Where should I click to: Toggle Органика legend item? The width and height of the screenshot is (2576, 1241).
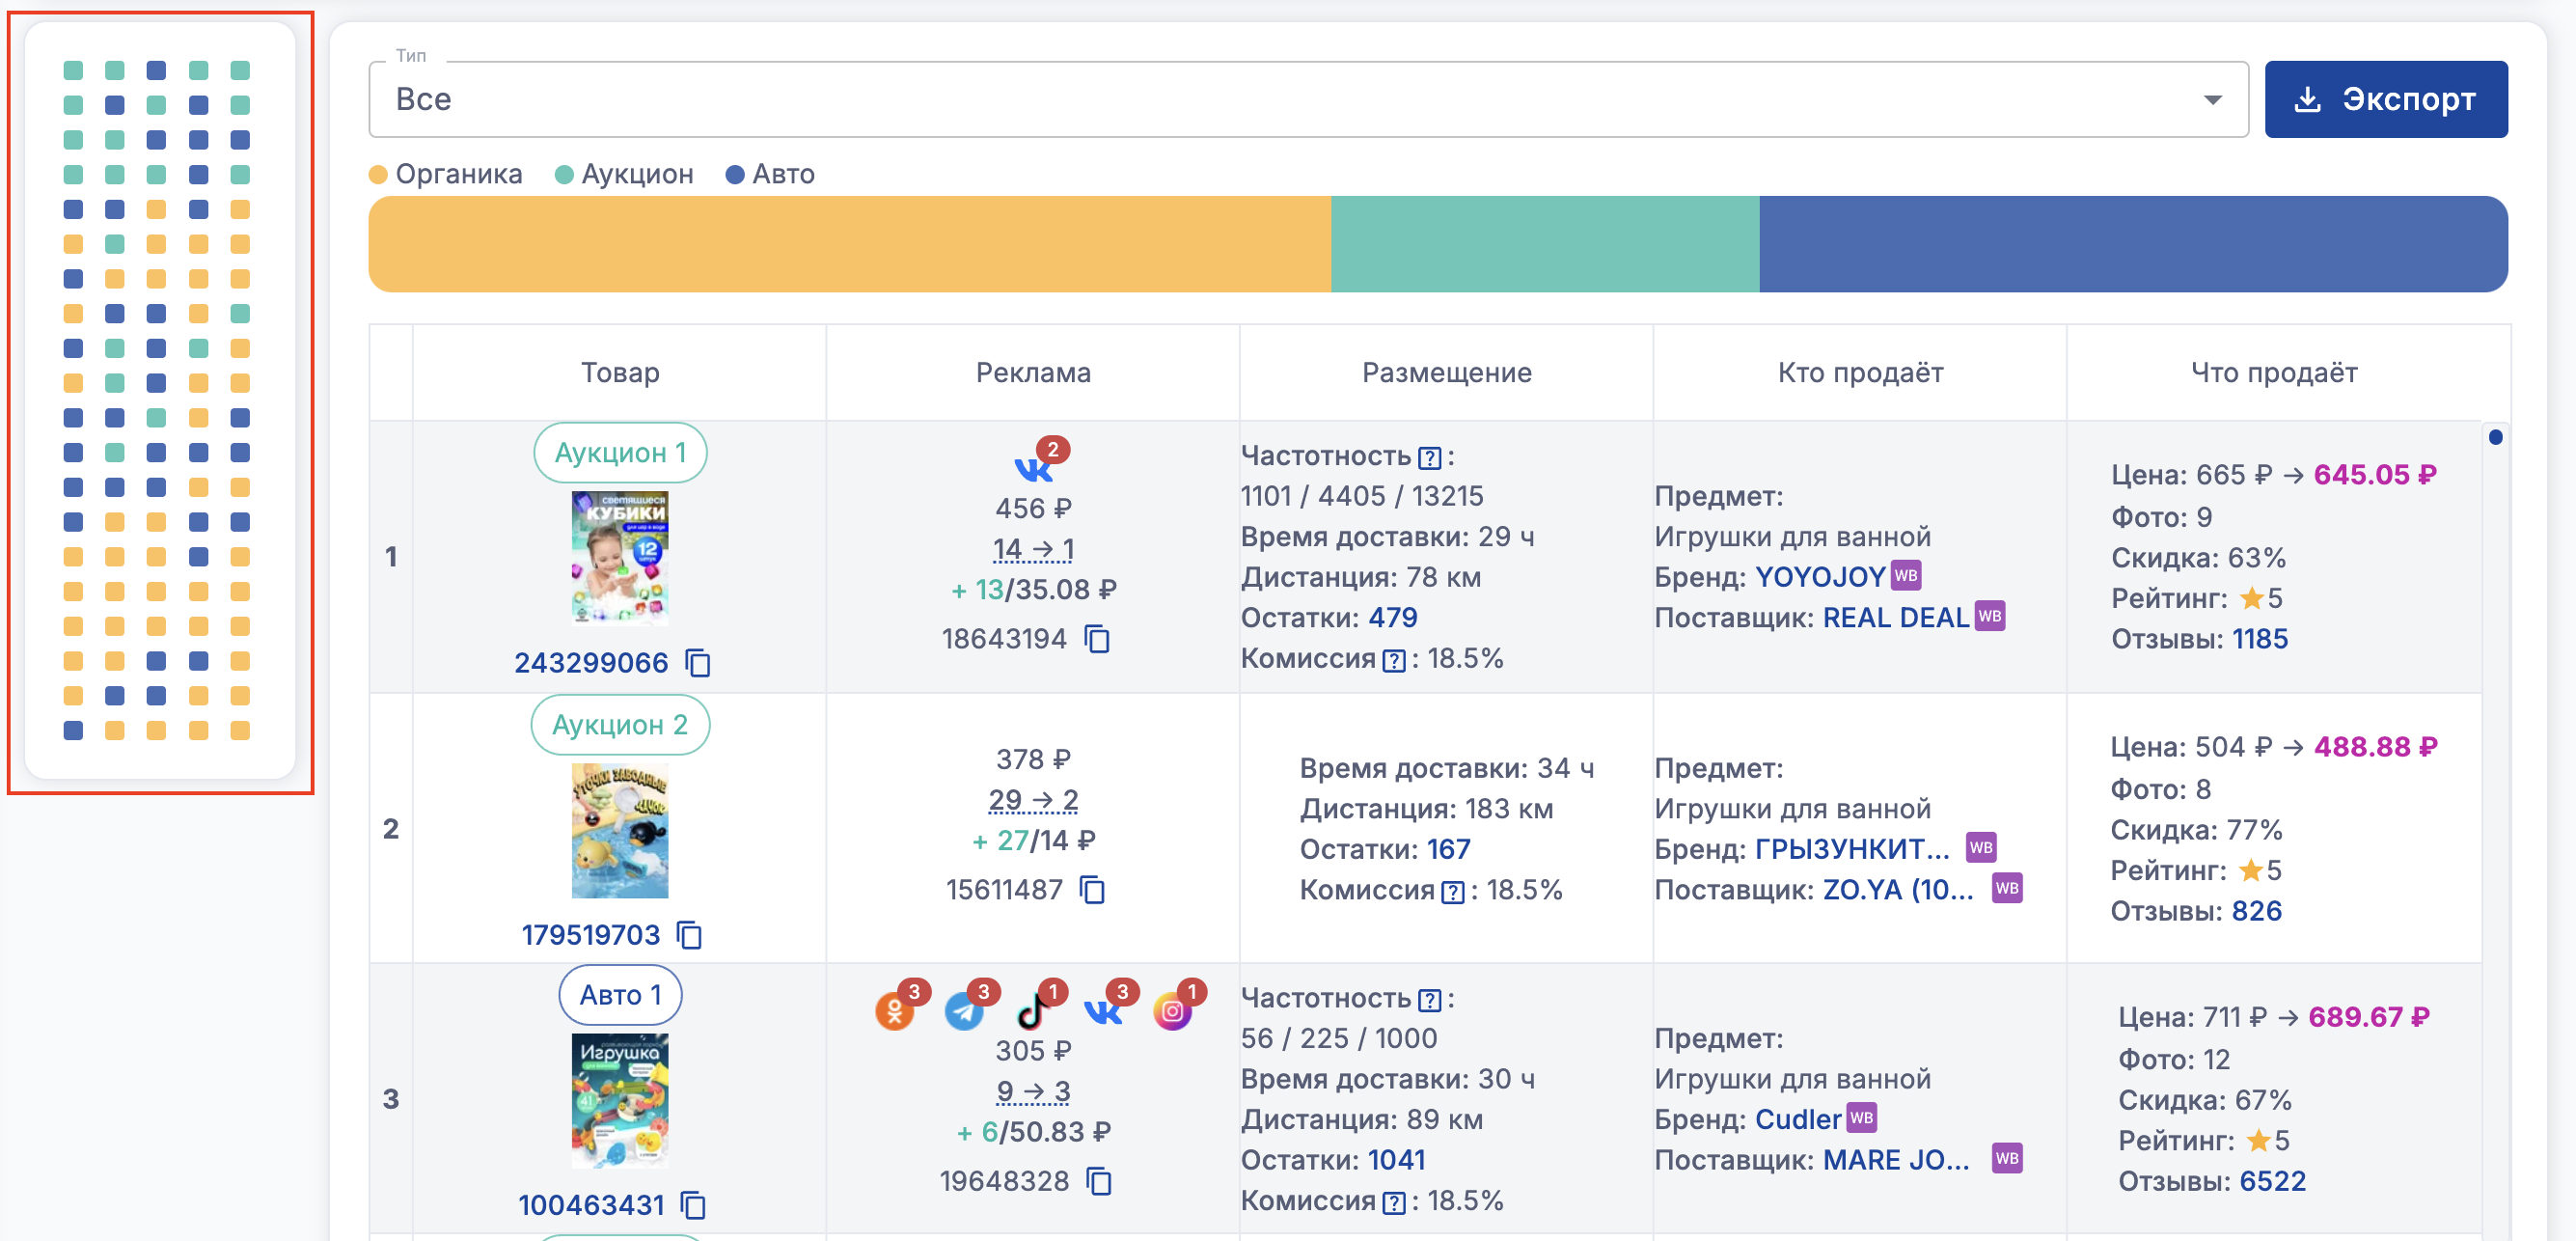coord(446,174)
